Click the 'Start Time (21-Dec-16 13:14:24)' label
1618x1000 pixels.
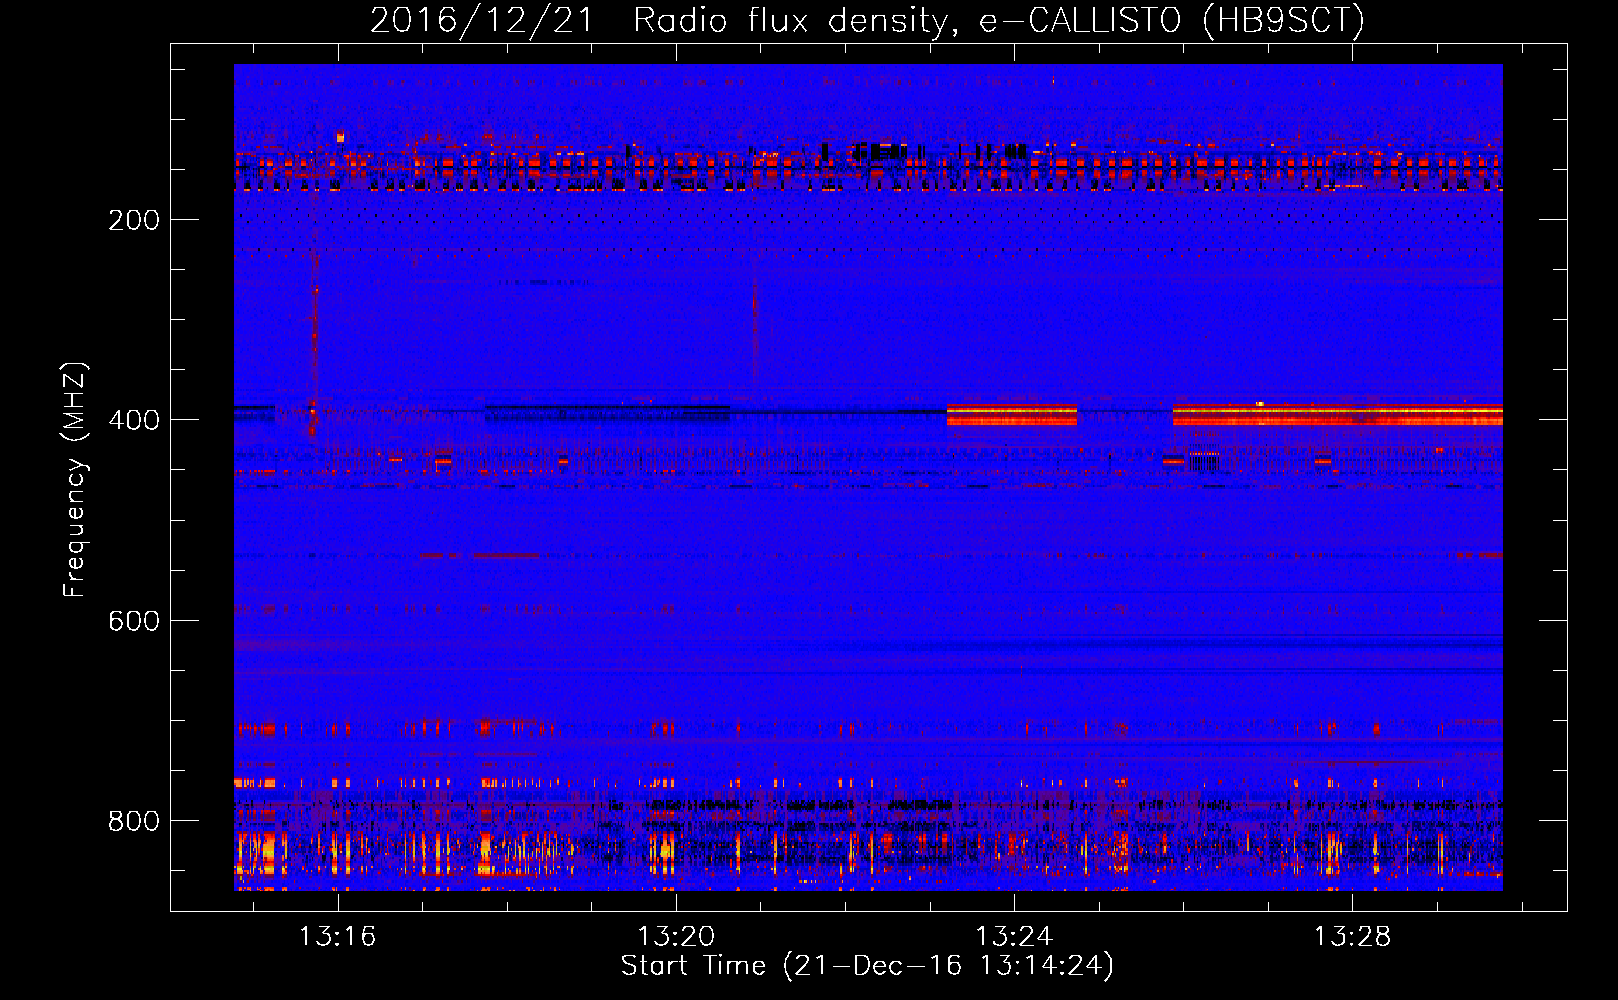(x=867, y=966)
